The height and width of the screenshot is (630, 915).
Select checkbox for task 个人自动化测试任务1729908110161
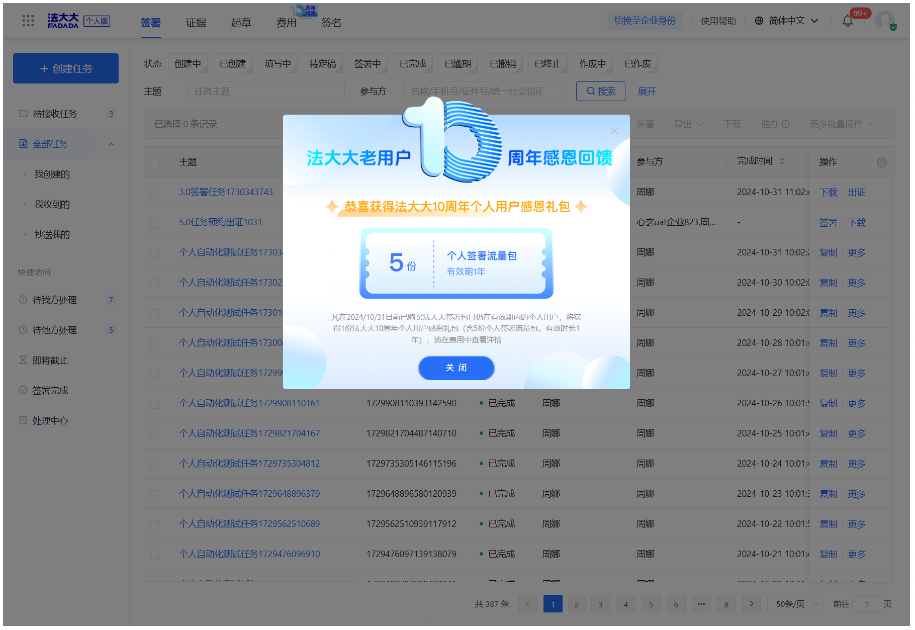pos(155,404)
